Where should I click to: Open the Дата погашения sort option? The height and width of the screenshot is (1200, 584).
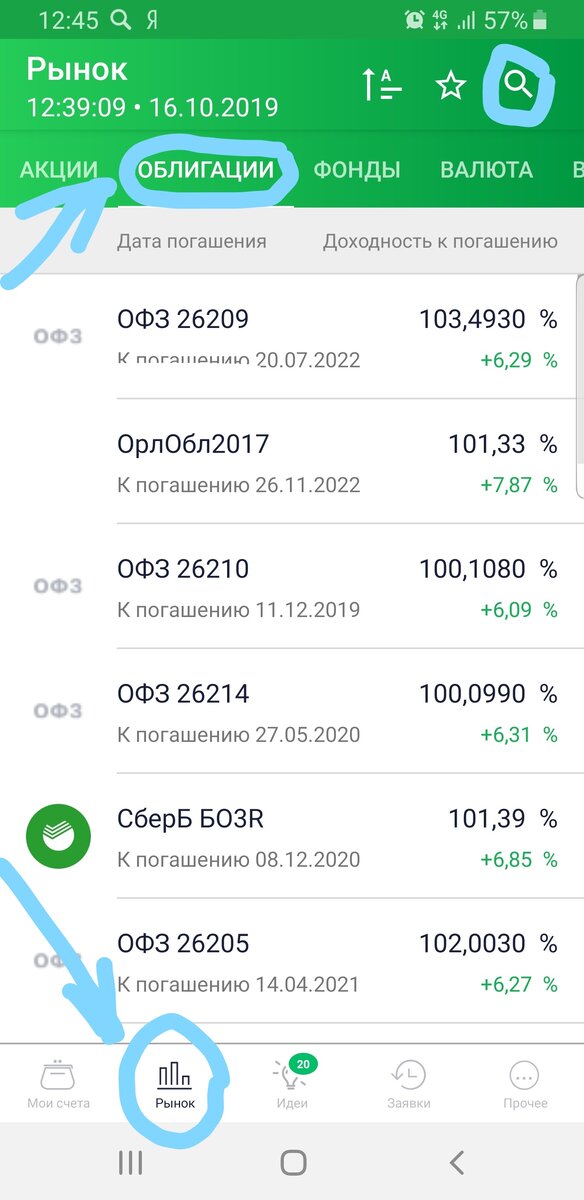(192, 241)
